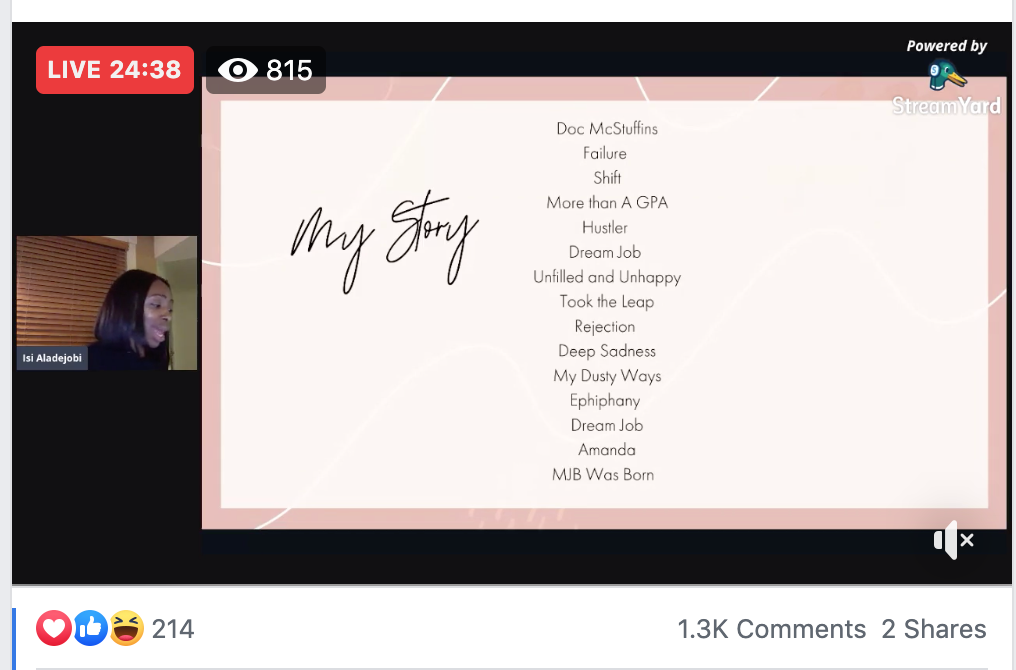1016x670 pixels.
Task: Click the Deep Sadness line
Action: tap(607, 351)
